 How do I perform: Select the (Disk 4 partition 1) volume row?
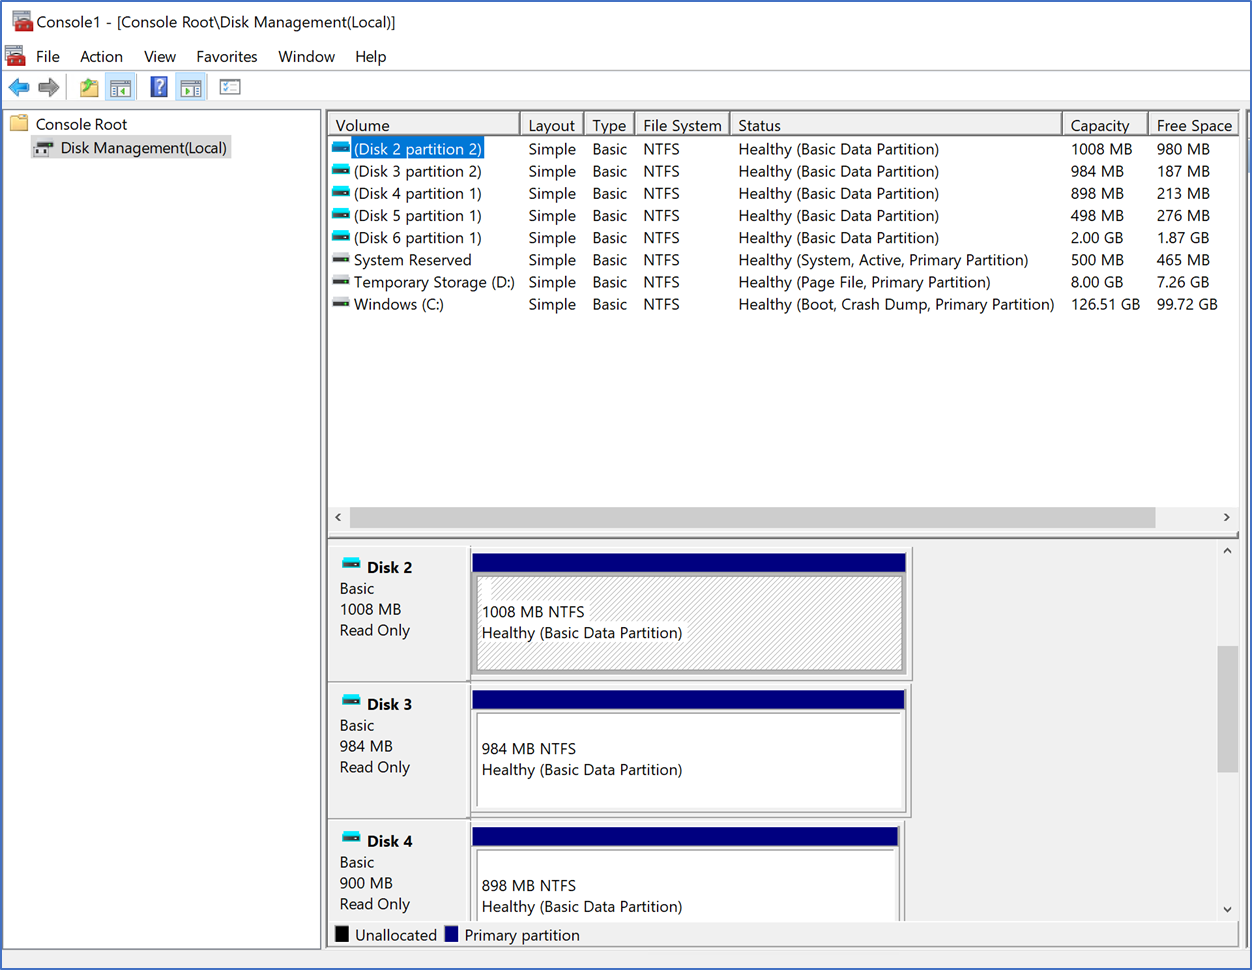(783, 193)
